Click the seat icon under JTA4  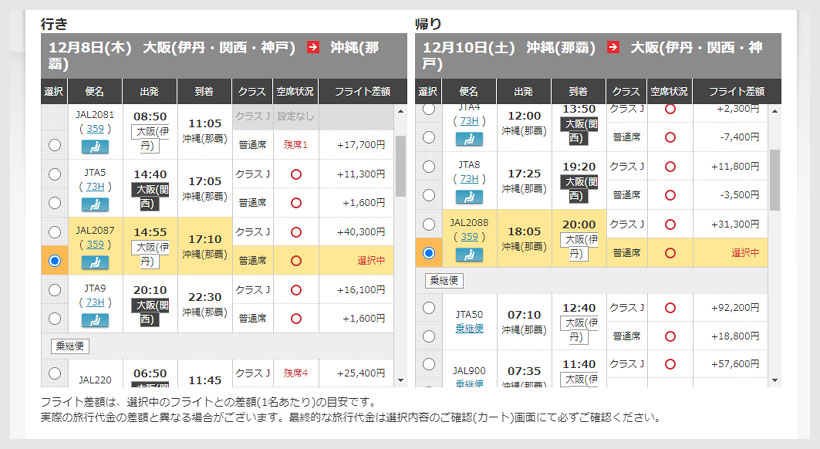click(469, 139)
